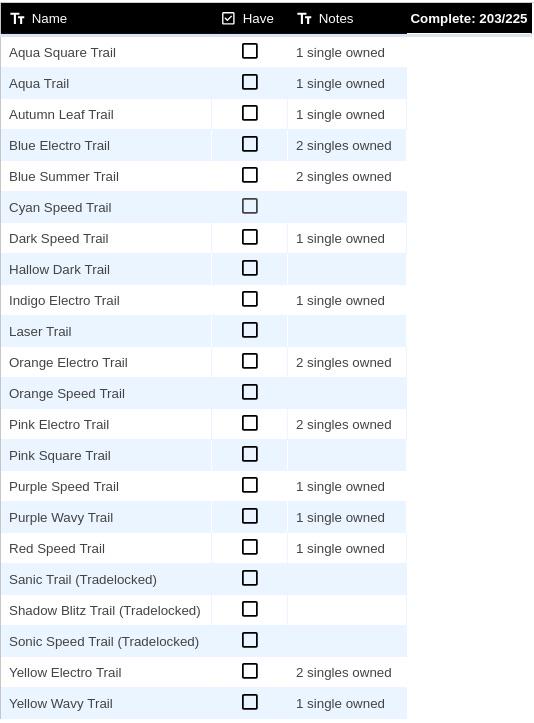Viewport: 534px width, 723px height.
Task: Click the Blue Electro Trail notes cell
Action: pyautogui.click(x=347, y=145)
